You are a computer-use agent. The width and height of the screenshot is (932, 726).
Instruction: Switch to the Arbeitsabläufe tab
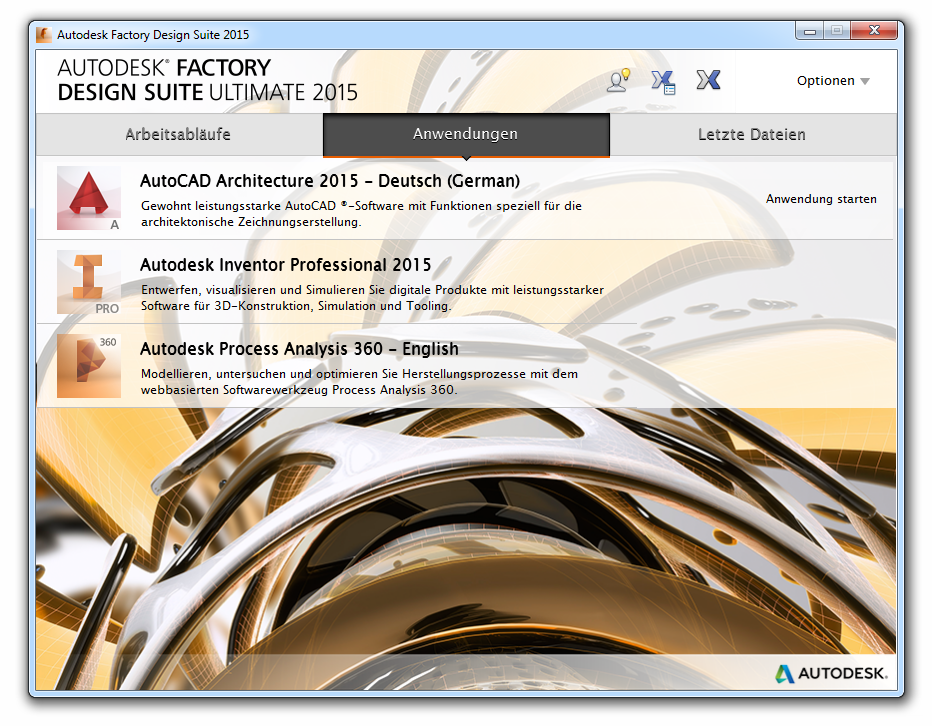178,134
